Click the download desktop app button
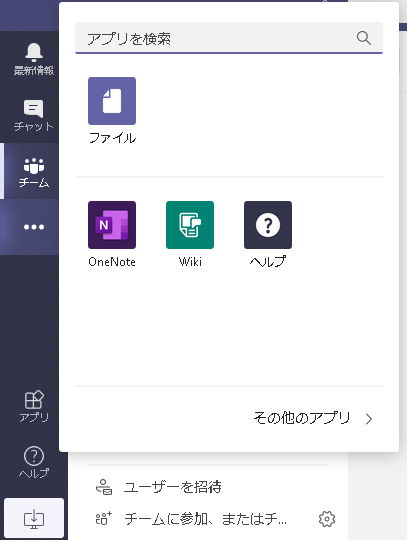The width and height of the screenshot is (407, 540). click(34, 518)
